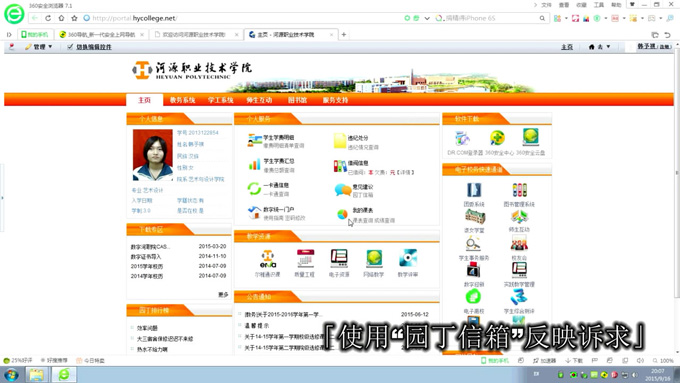Open the 意见建议 chat bubble icon
This screenshot has height=383, width=680.
[343, 190]
